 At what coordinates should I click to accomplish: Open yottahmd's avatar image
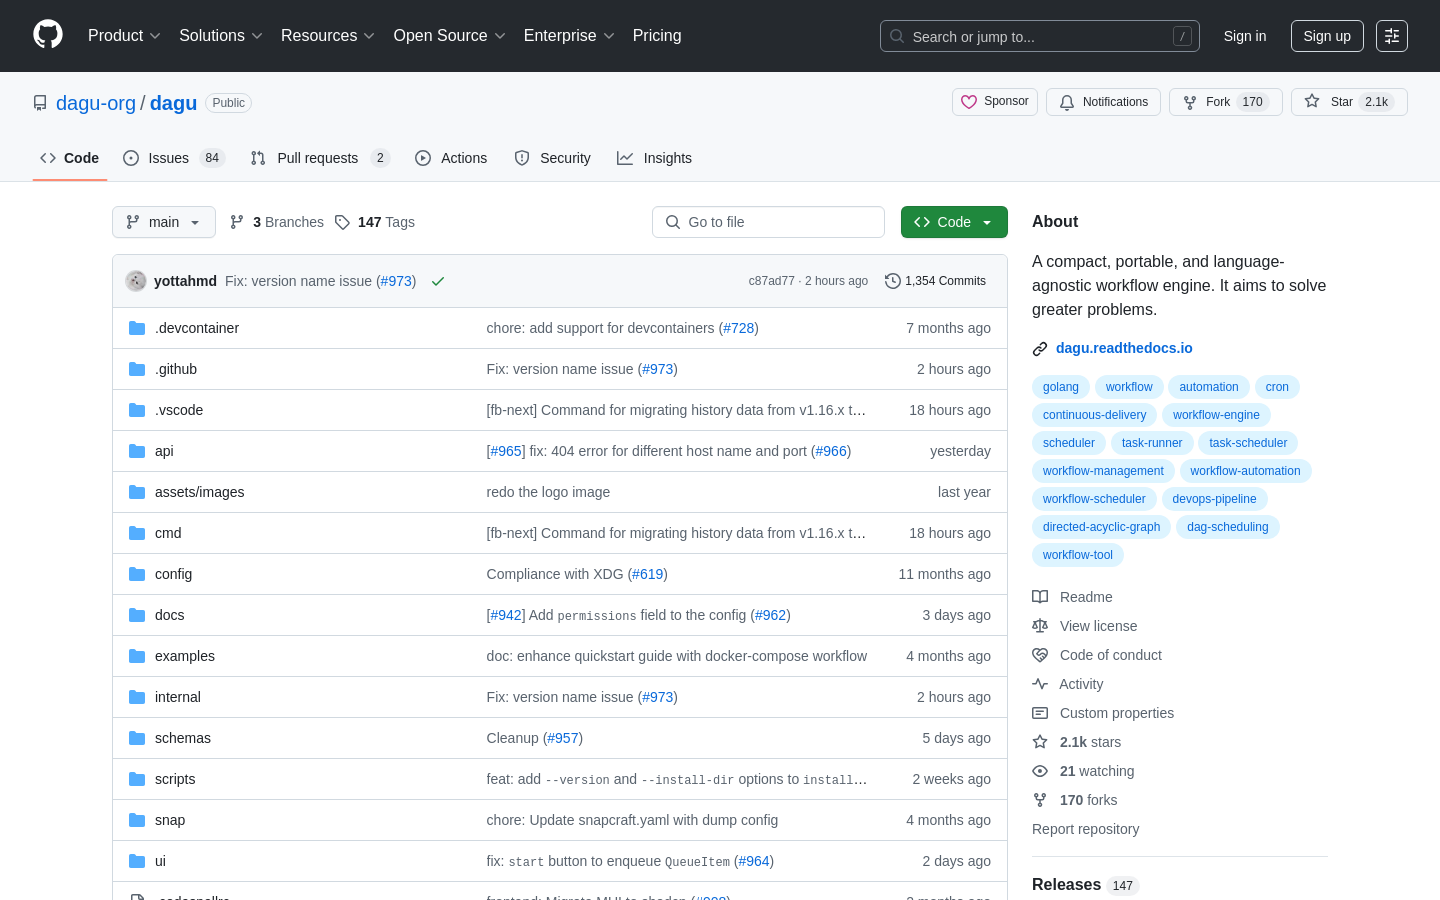[136, 281]
